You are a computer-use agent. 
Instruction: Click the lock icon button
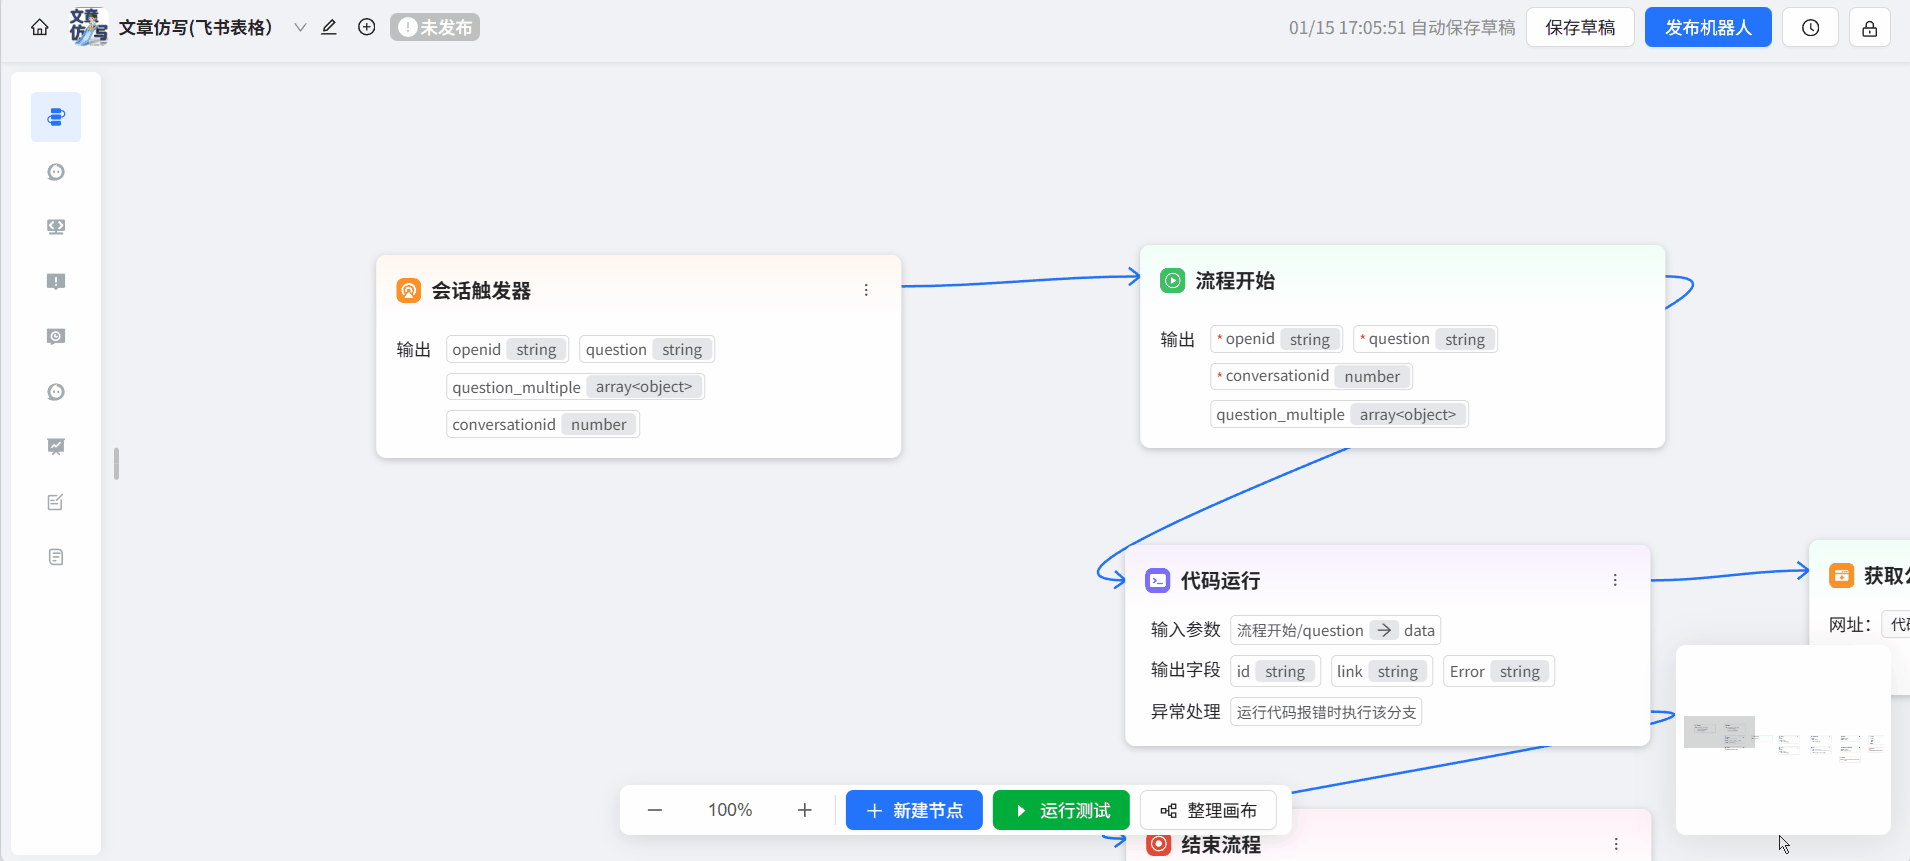point(1869,28)
